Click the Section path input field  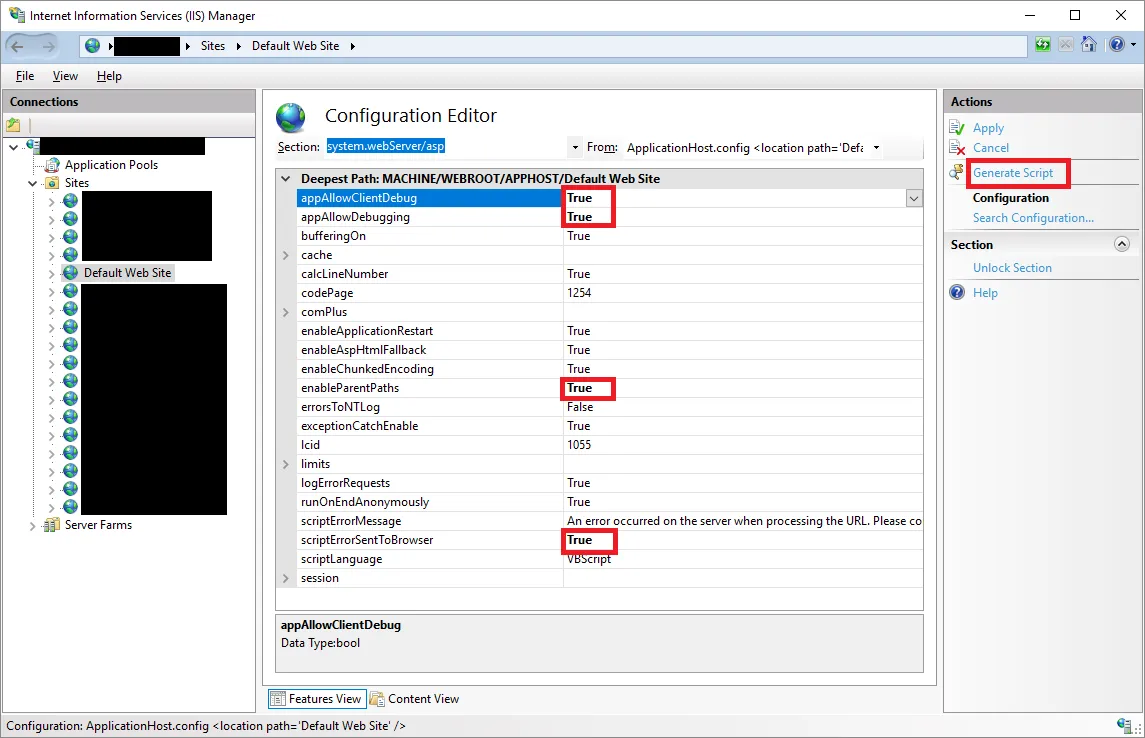tap(445, 147)
